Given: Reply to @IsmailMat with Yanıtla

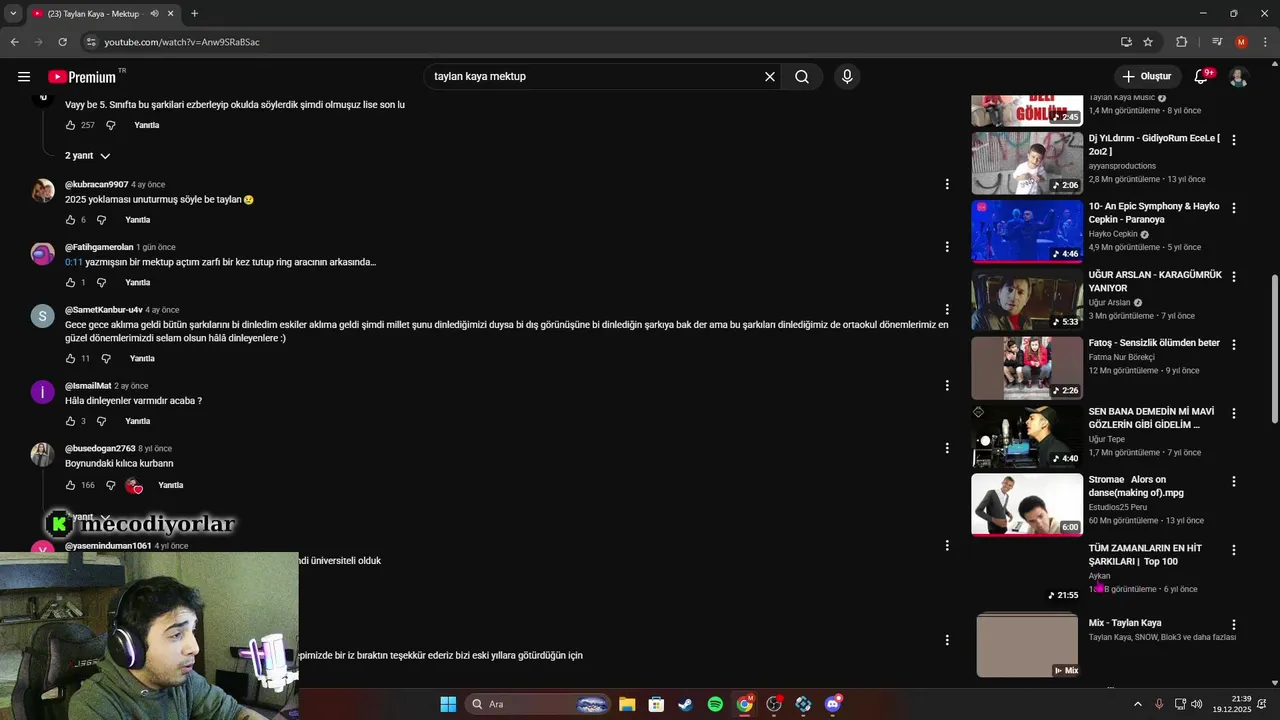Looking at the screenshot, I should tap(138, 421).
